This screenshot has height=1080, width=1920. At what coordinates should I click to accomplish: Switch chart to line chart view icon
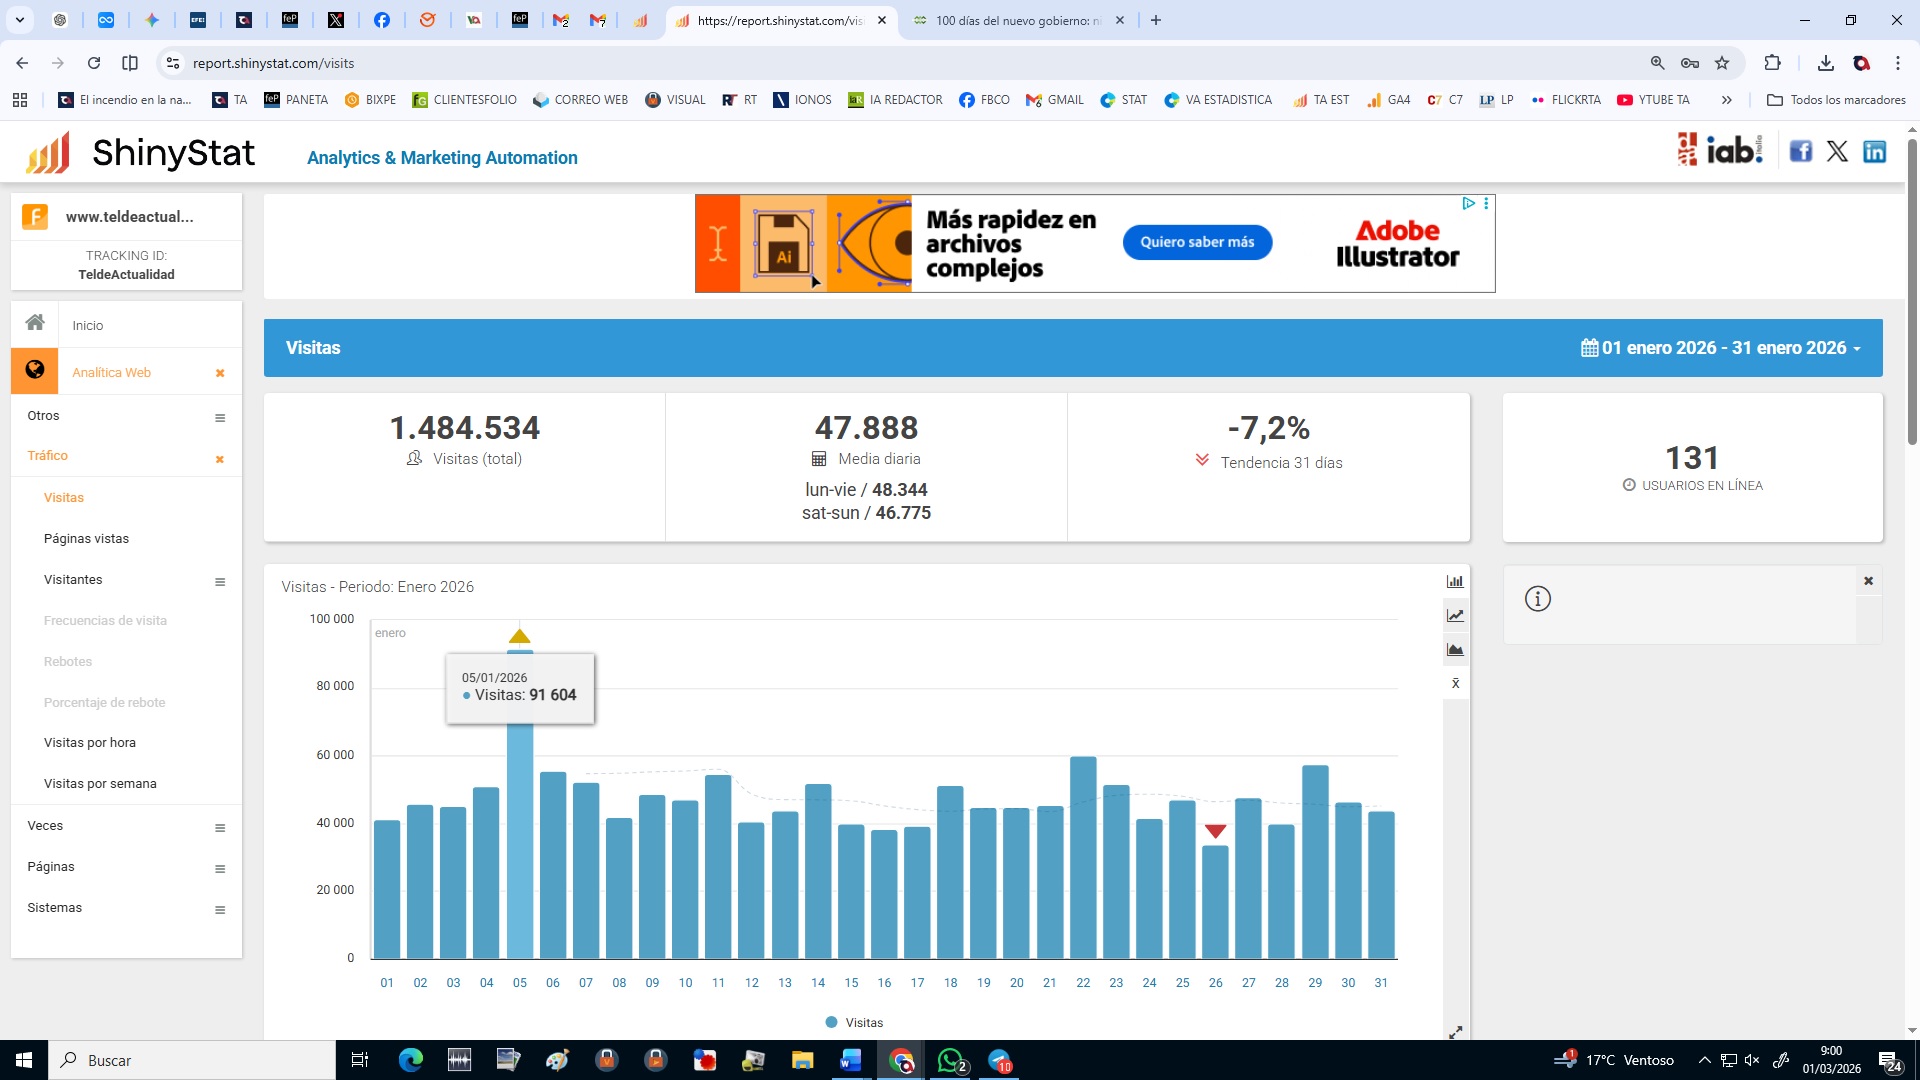coord(1455,616)
